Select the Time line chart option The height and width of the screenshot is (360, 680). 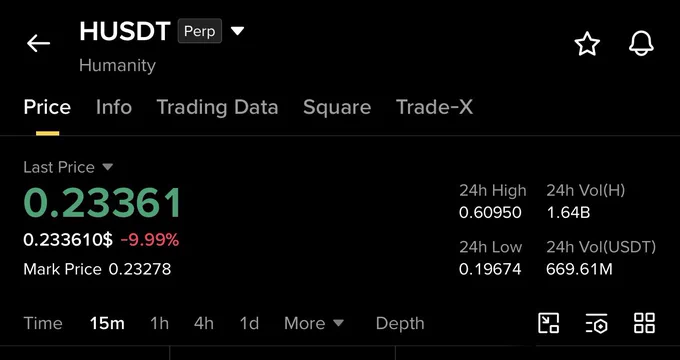[43, 323]
